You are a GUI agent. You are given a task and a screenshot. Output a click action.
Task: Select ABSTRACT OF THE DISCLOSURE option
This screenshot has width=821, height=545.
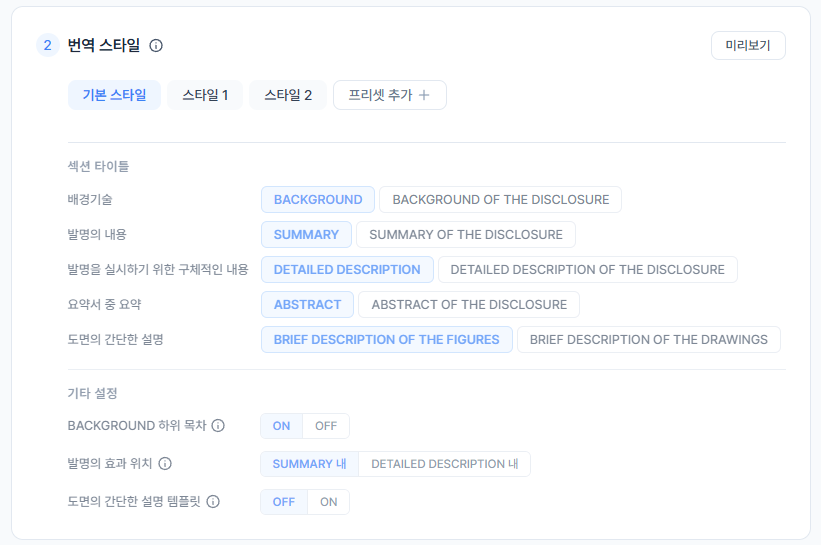(468, 304)
